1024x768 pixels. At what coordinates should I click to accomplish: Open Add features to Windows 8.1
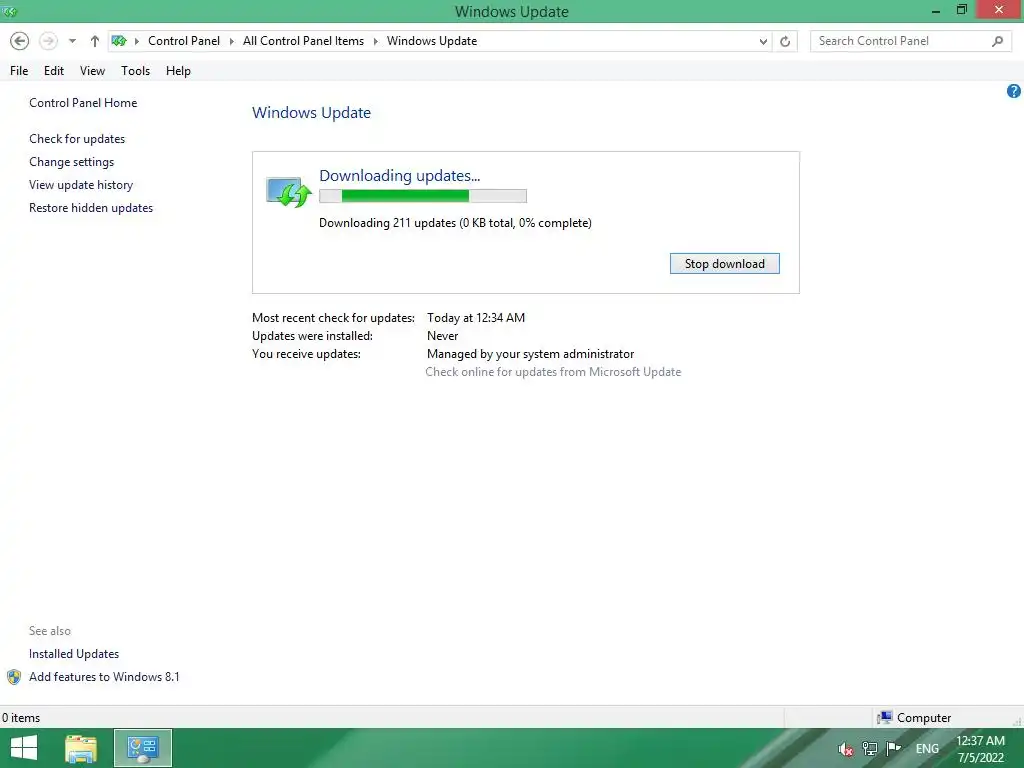point(104,677)
